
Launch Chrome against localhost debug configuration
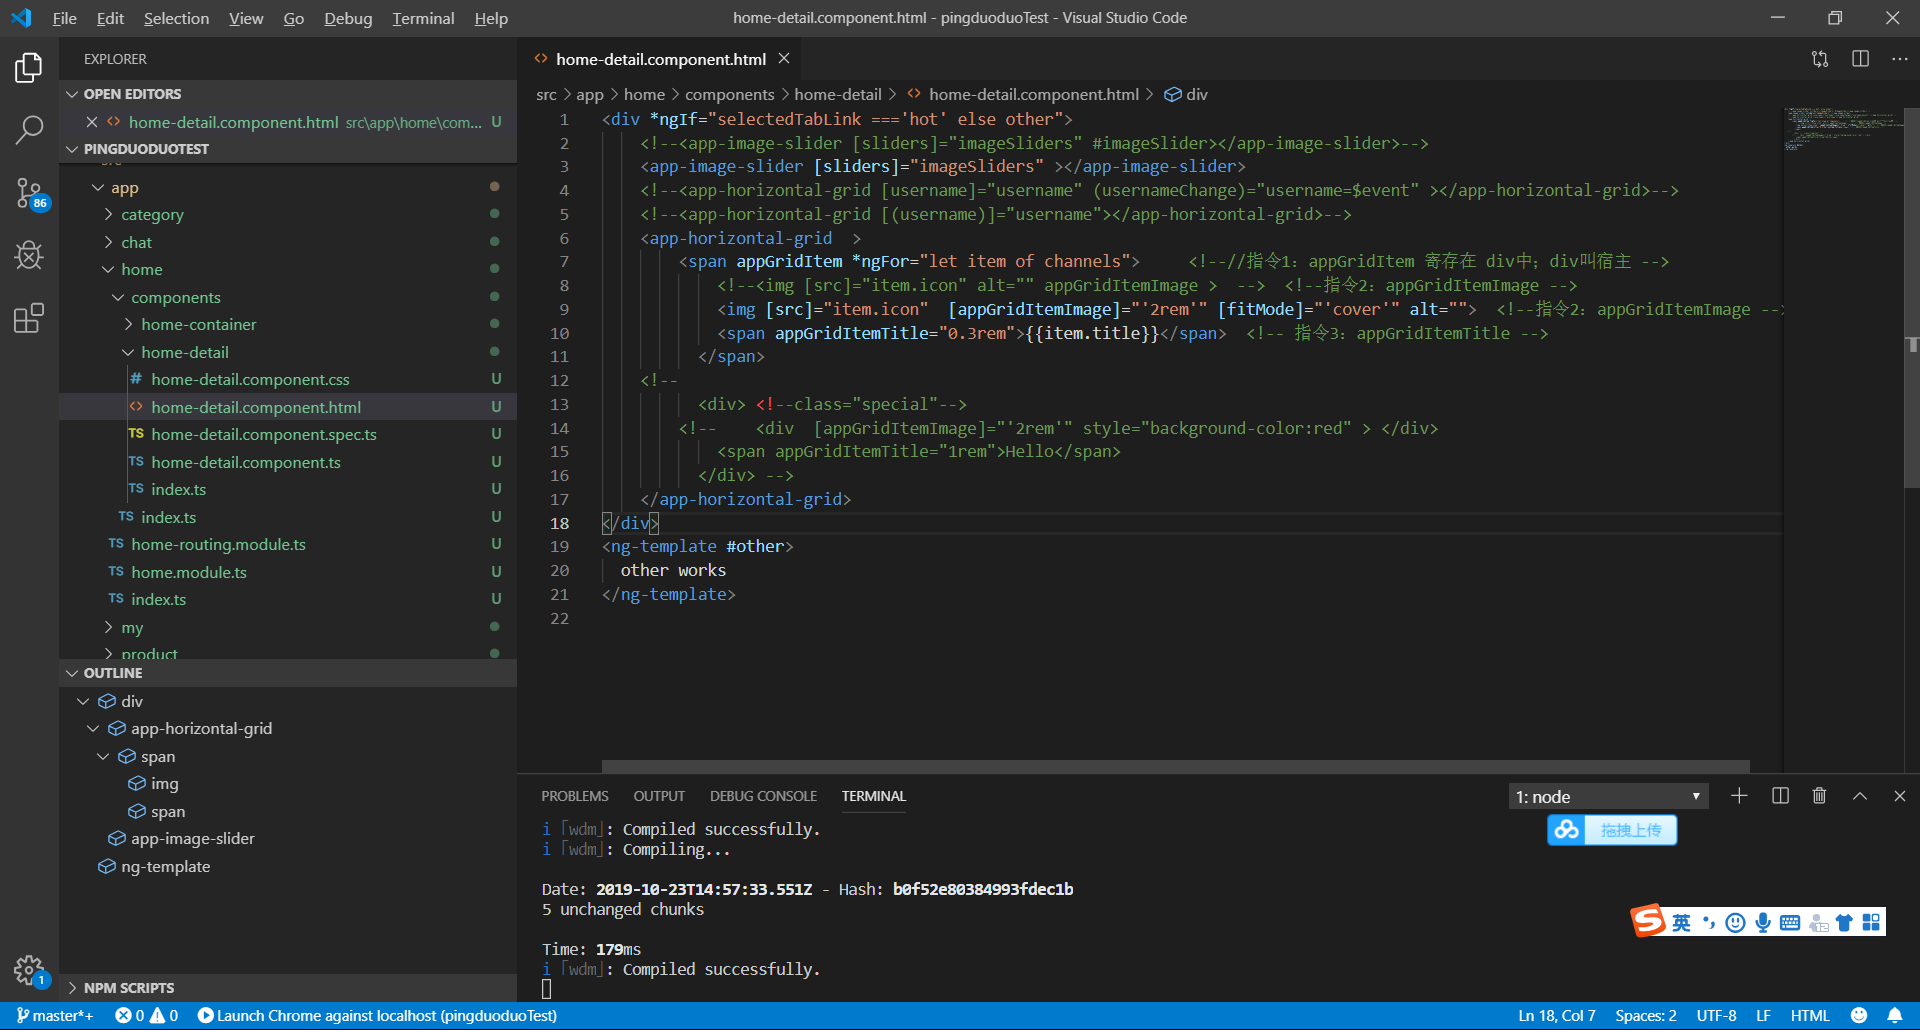(x=377, y=1016)
